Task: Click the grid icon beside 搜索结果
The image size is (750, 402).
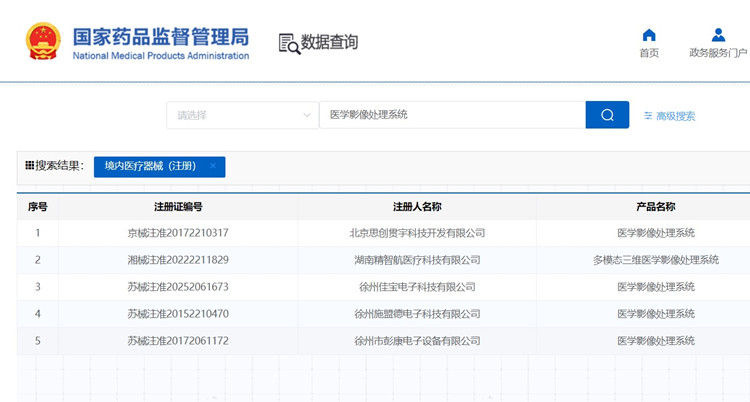Action: pyautogui.click(x=30, y=165)
